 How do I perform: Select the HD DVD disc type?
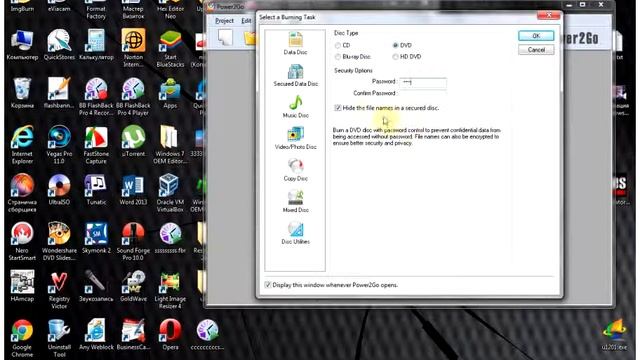pos(395,57)
